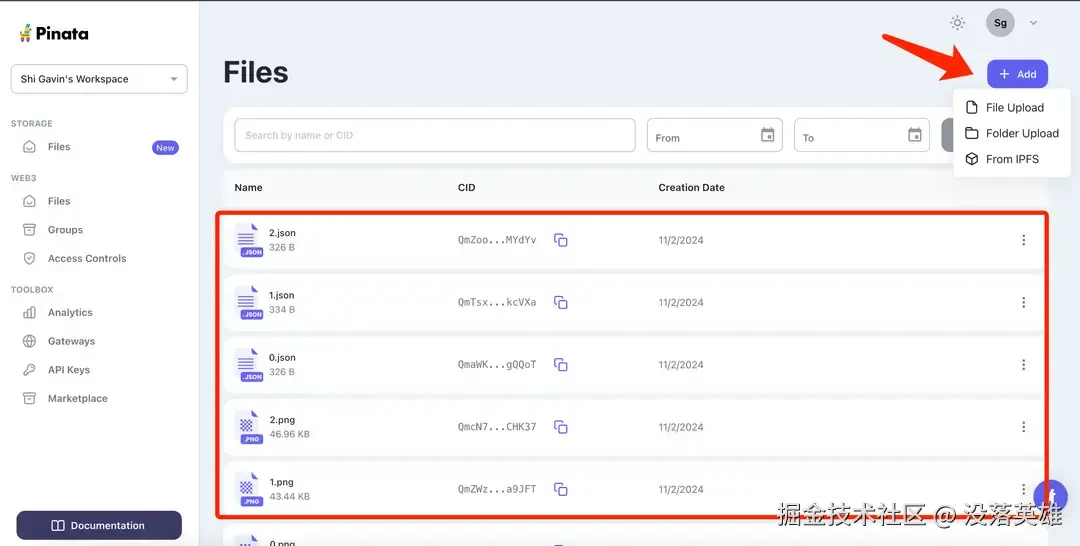Copy the CID of 0.json
Screen dimensions: 1080x546
(561, 365)
